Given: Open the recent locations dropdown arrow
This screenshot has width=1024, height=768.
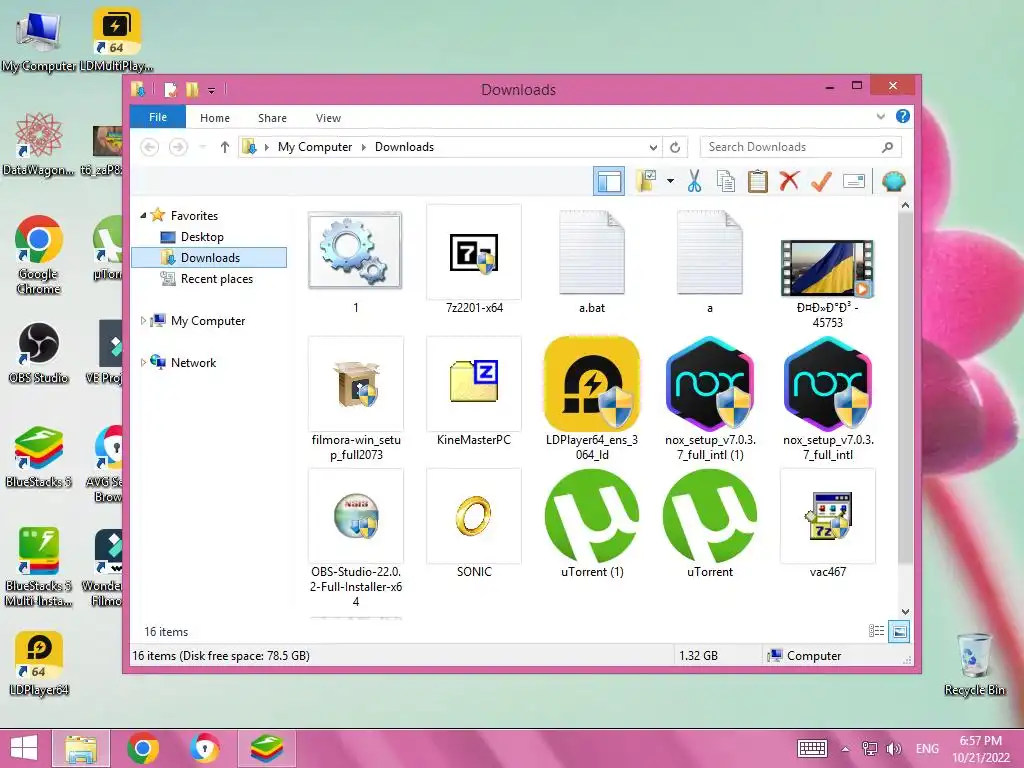Looking at the screenshot, I should click(202, 147).
